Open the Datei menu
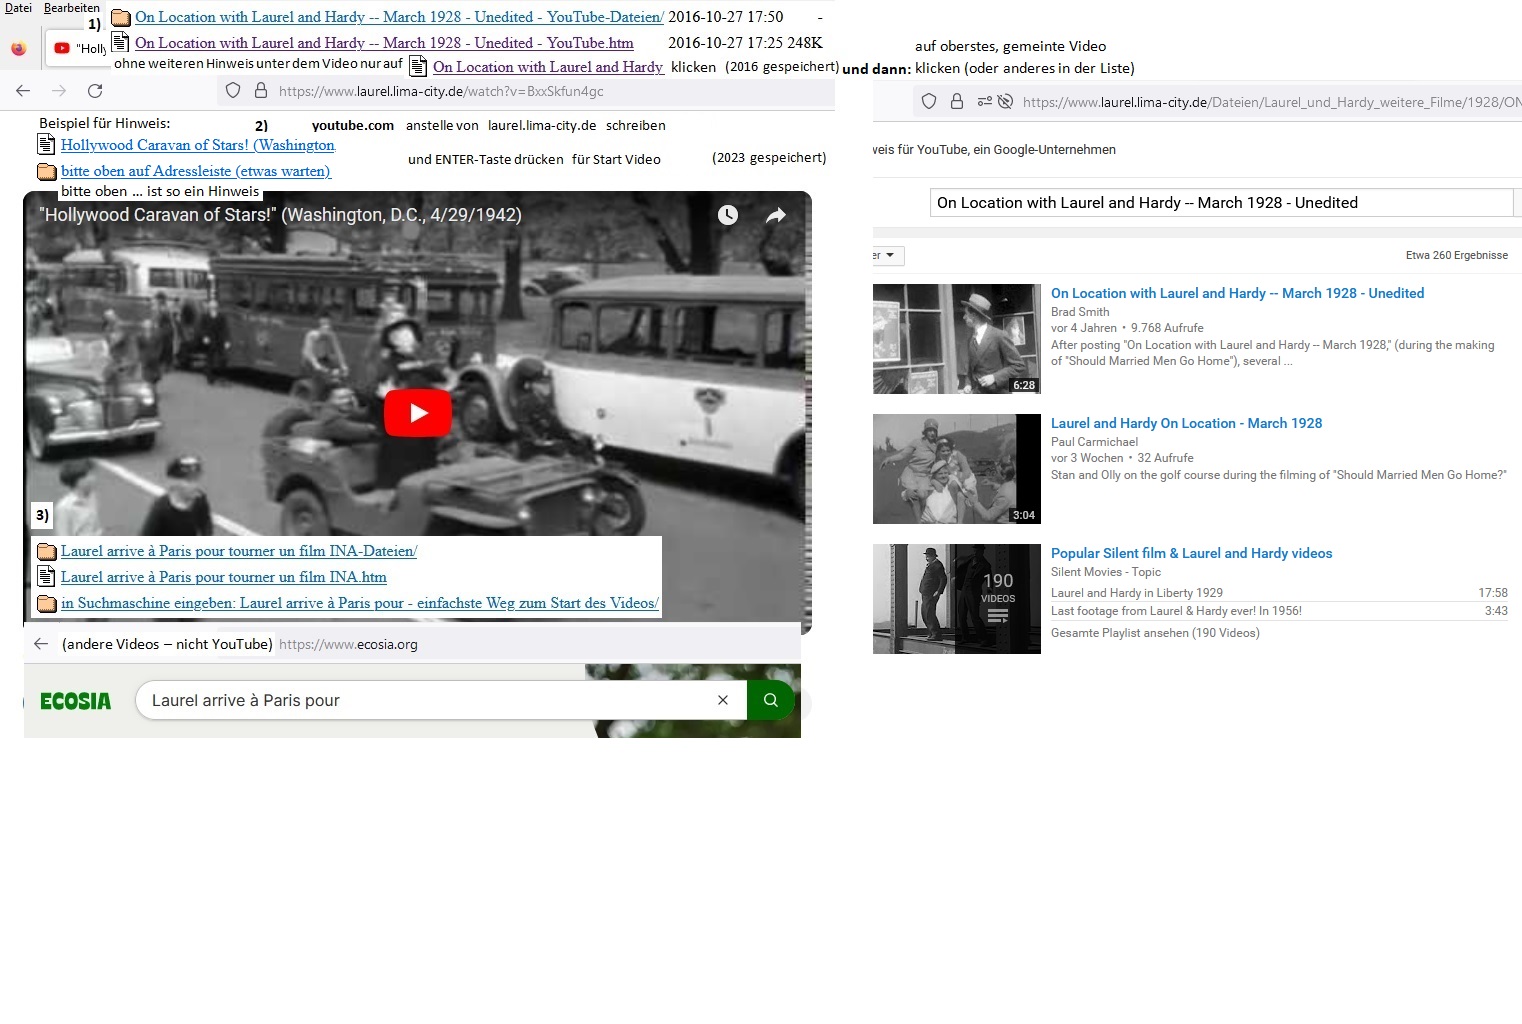 (18, 8)
